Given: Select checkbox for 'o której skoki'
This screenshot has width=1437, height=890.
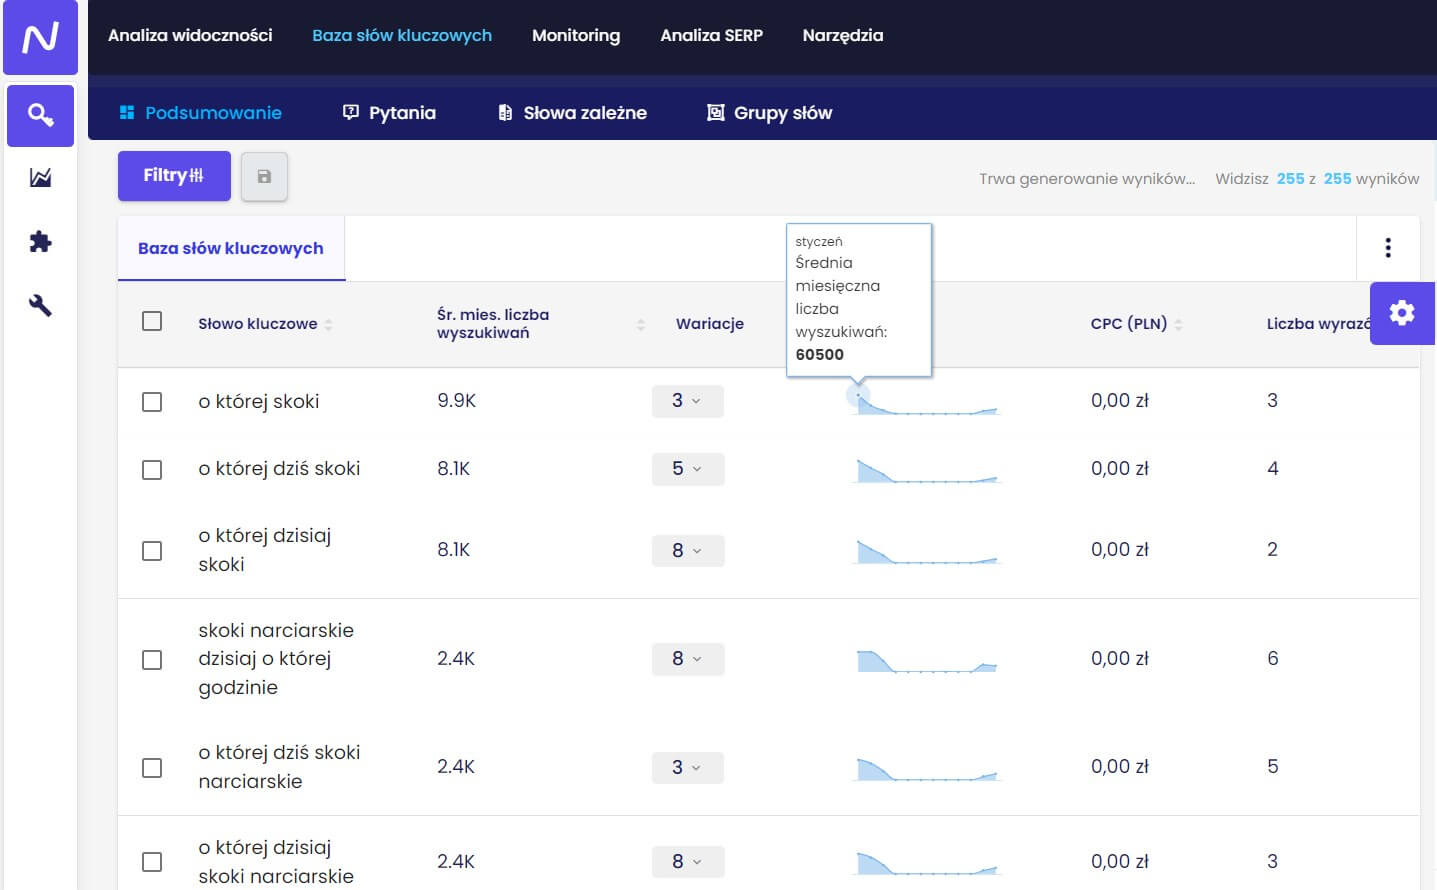Looking at the screenshot, I should tap(152, 402).
